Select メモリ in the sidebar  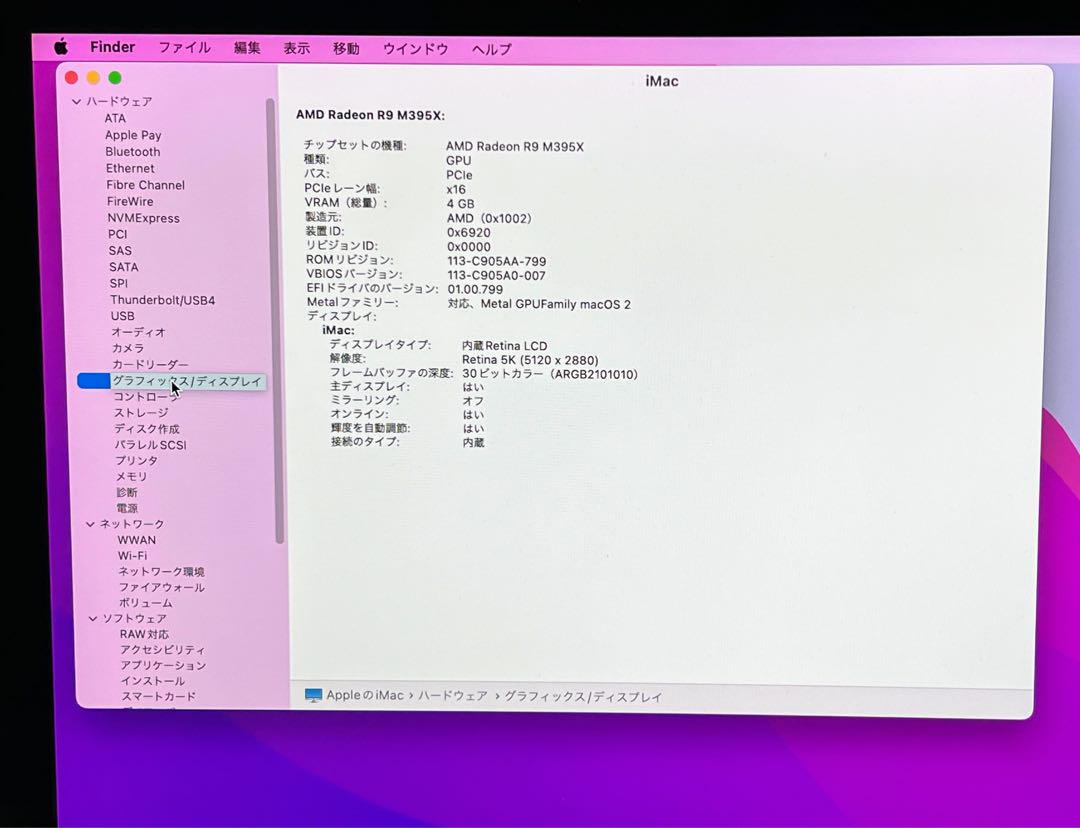[132, 476]
